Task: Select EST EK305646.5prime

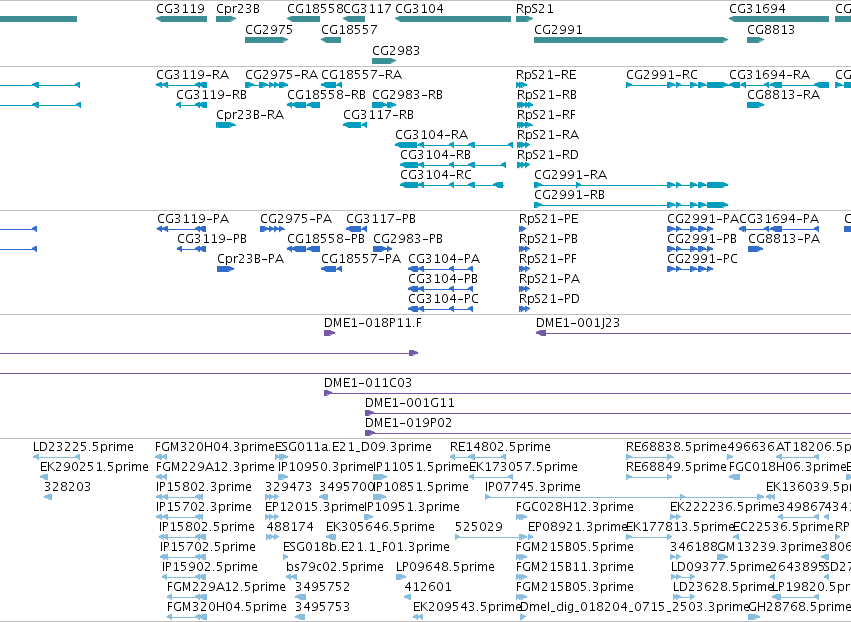Action: 332,537
